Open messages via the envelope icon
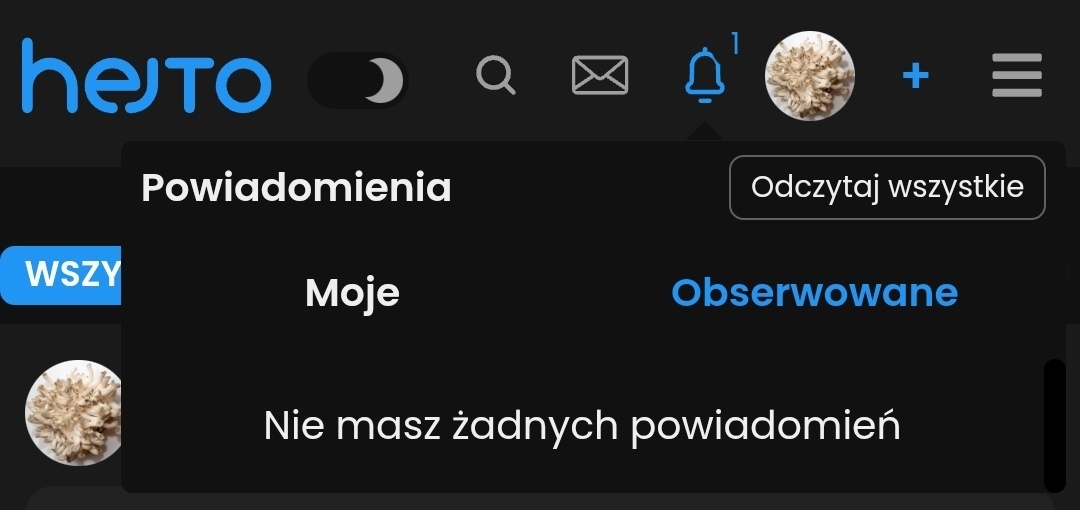This screenshot has width=1080, height=510. coord(600,75)
